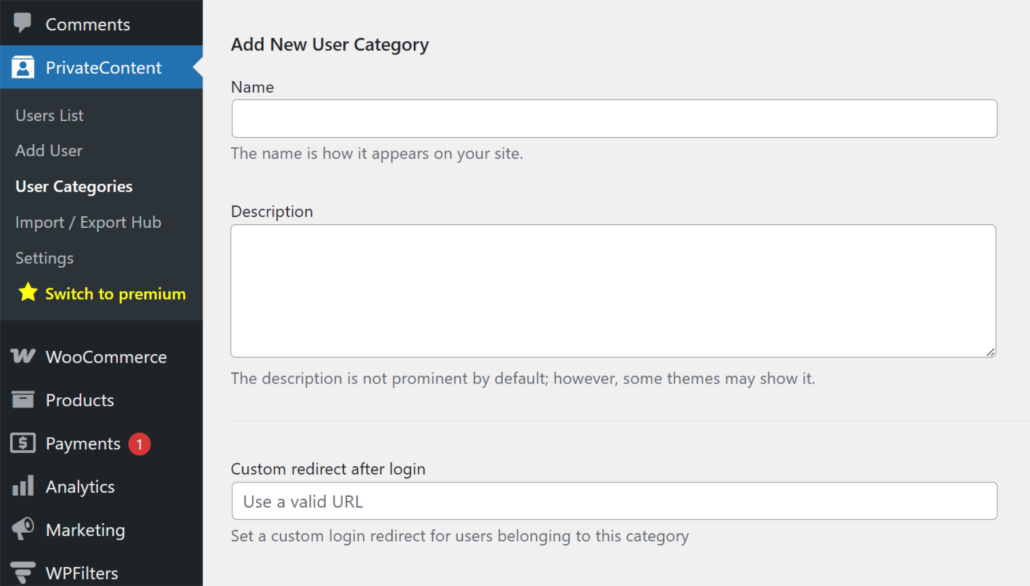
Task: Go to Users List submenu
Action: tap(49, 115)
